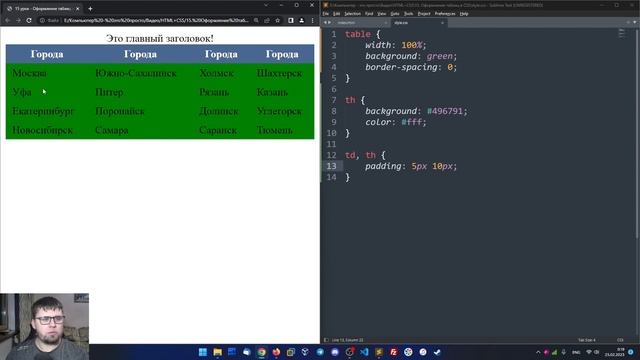Open the Goto menu in Sublime Text
The width and height of the screenshot is (640, 360).
point(395,13)
